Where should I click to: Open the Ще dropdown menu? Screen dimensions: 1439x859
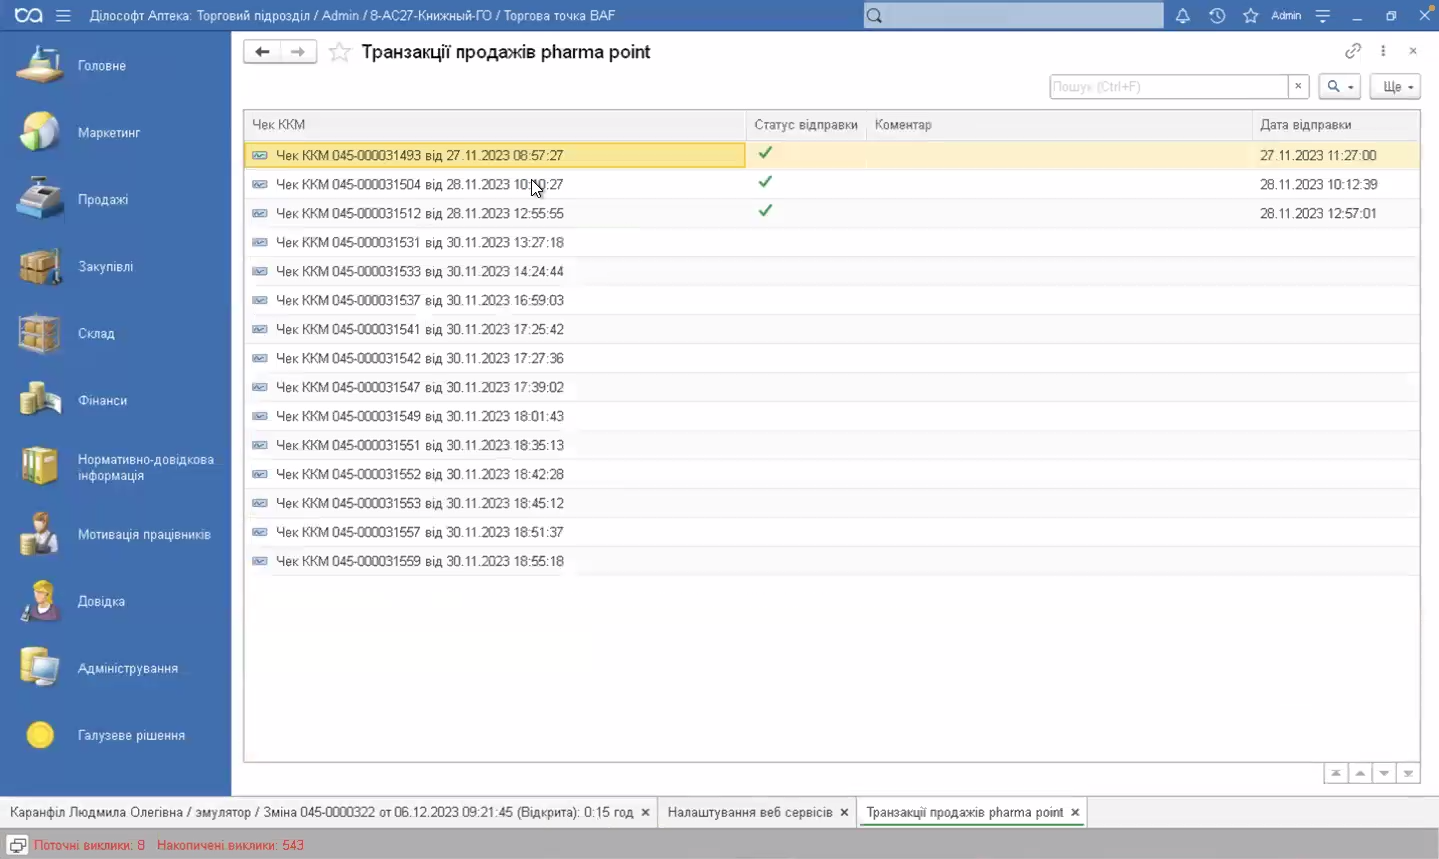(x=1395, y=87)
